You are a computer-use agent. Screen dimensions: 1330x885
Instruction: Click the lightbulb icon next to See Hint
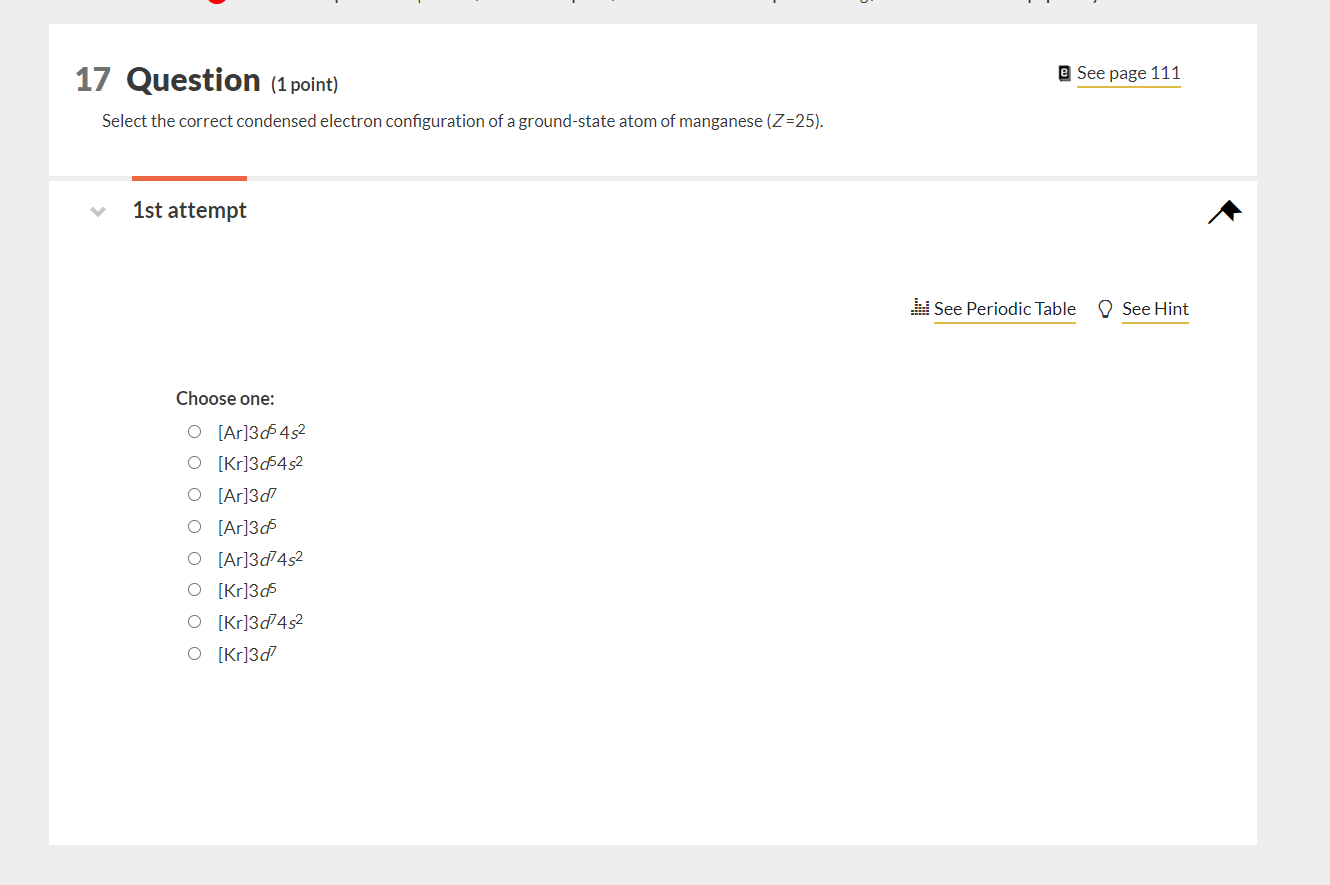click(x=1104, y=308)
